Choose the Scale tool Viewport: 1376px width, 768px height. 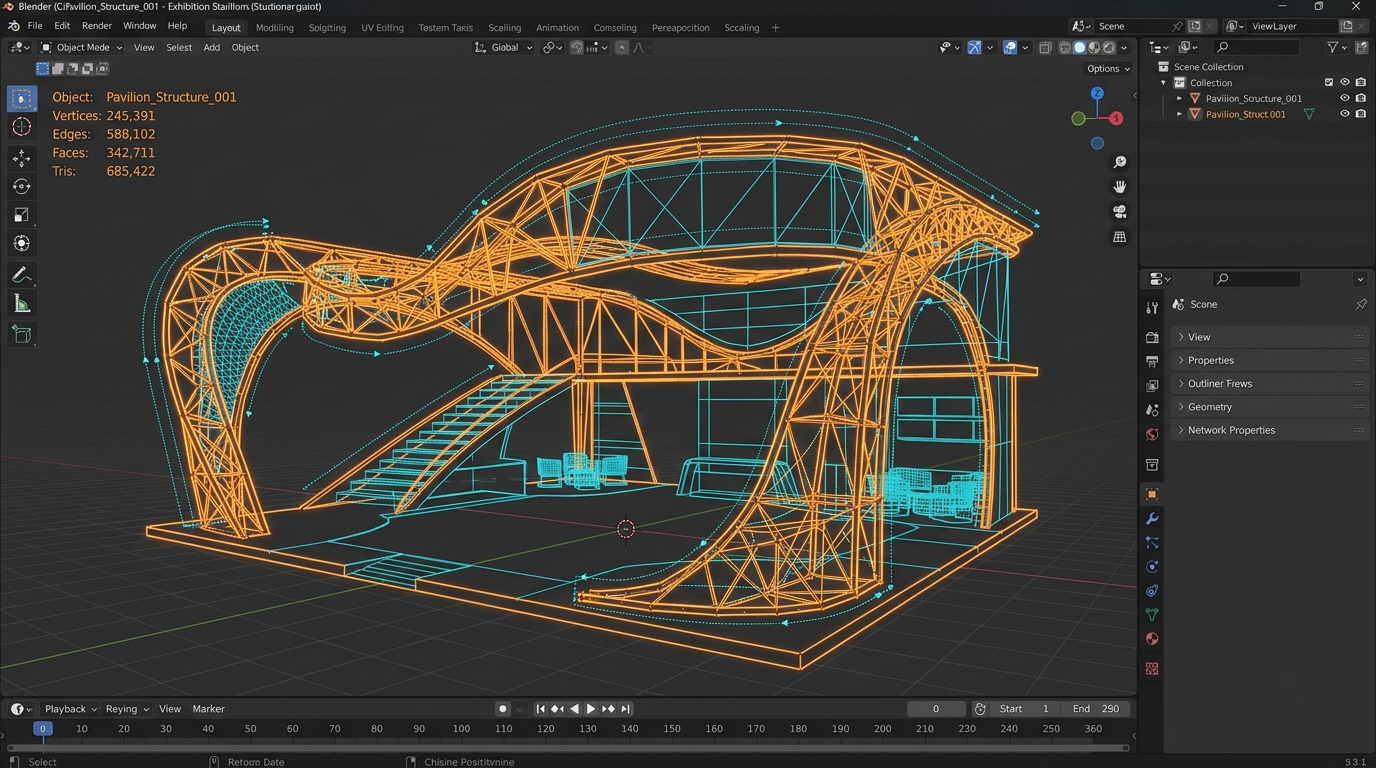(x=22, y=215)
